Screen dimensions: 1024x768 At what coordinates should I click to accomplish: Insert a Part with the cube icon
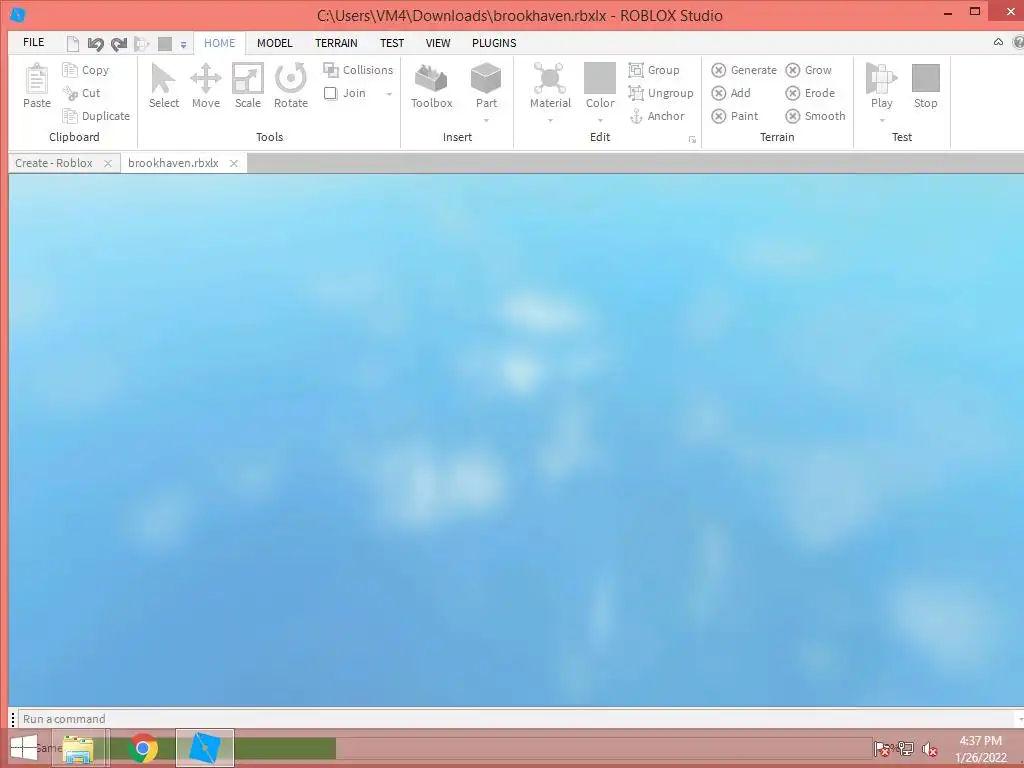click(486, 79)
